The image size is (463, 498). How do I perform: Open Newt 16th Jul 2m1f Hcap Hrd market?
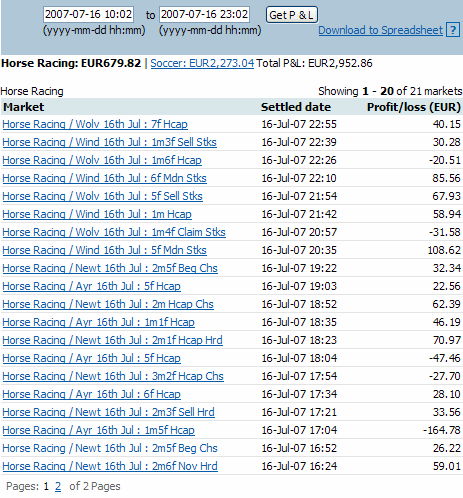click(x=112, y=340)
